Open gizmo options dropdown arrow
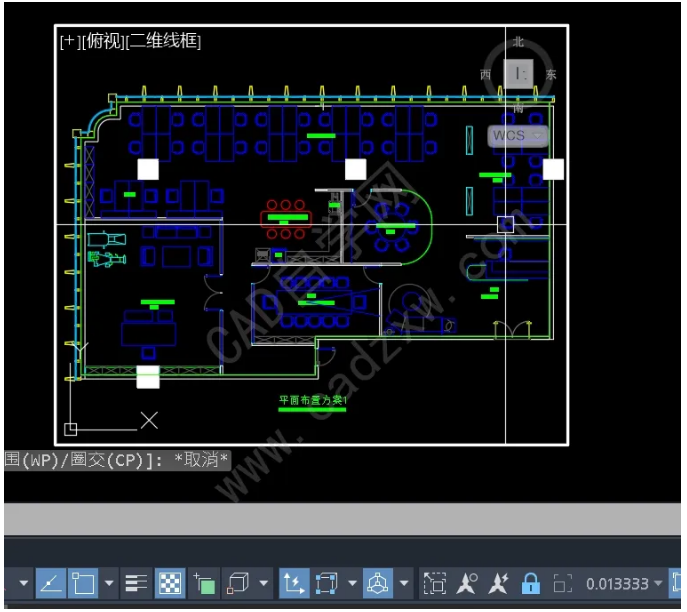Viewport: 687px width, 612px height. (404, 586)
